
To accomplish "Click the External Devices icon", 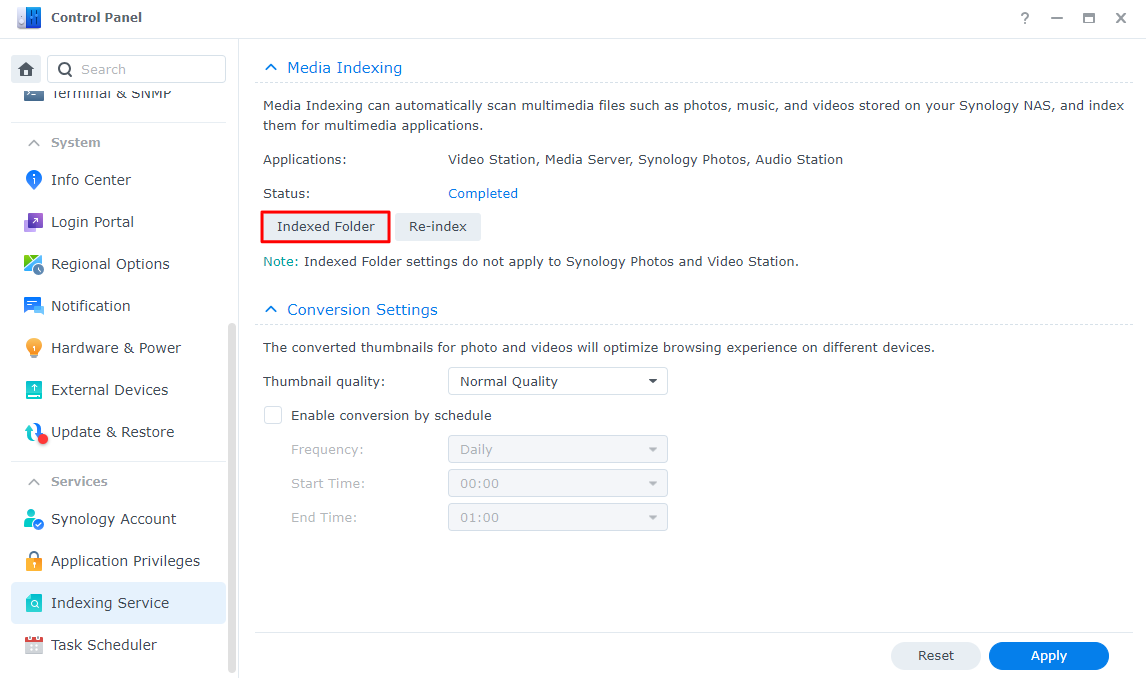I will (34, 390).
